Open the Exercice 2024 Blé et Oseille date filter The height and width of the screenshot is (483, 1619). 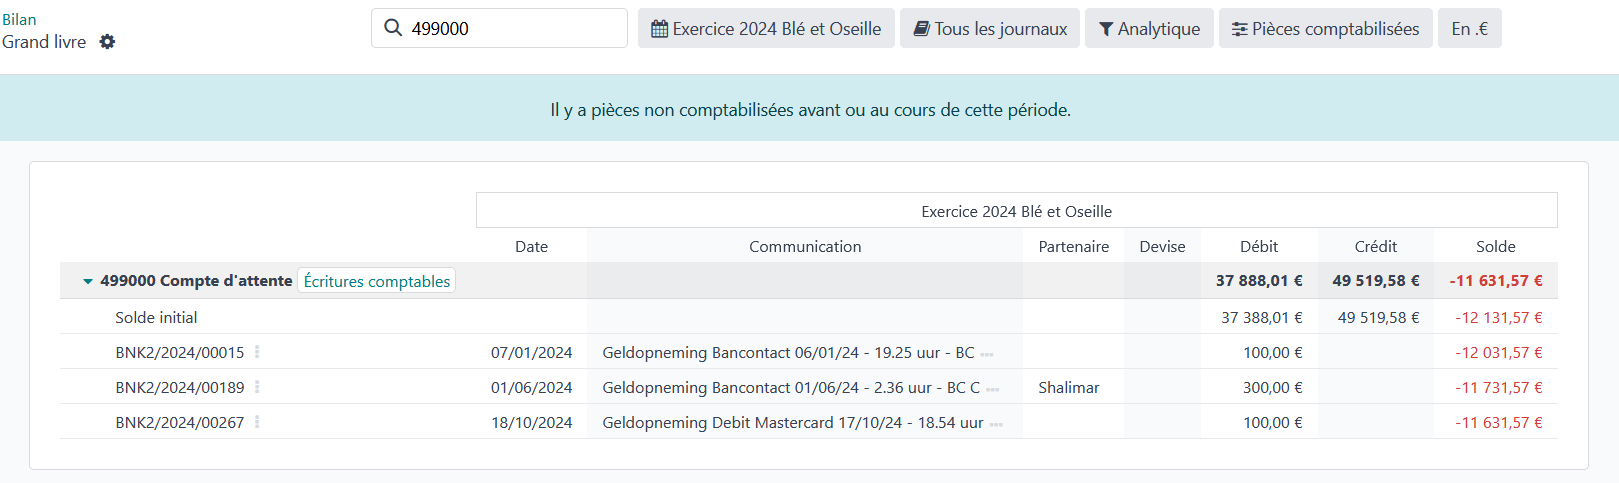coord(766,29)
